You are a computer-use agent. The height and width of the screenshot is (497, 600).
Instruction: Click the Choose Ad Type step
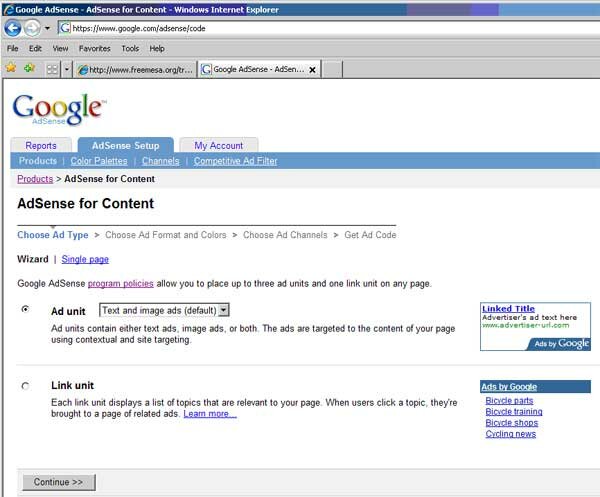53,235
